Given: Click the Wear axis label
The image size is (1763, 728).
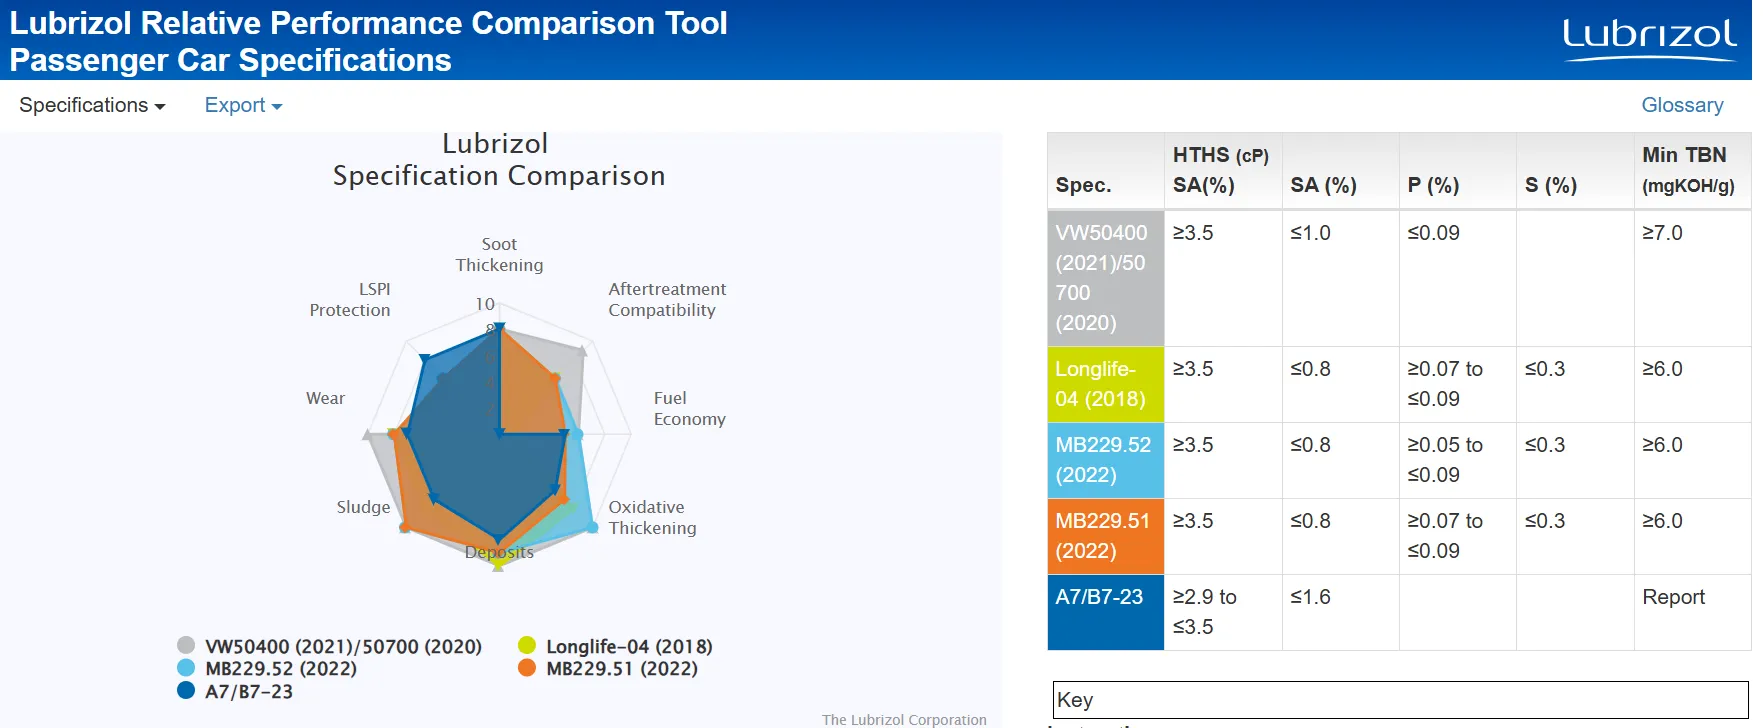Looking at the screenshot, I should pyautogui.click(x=325, y=398).
